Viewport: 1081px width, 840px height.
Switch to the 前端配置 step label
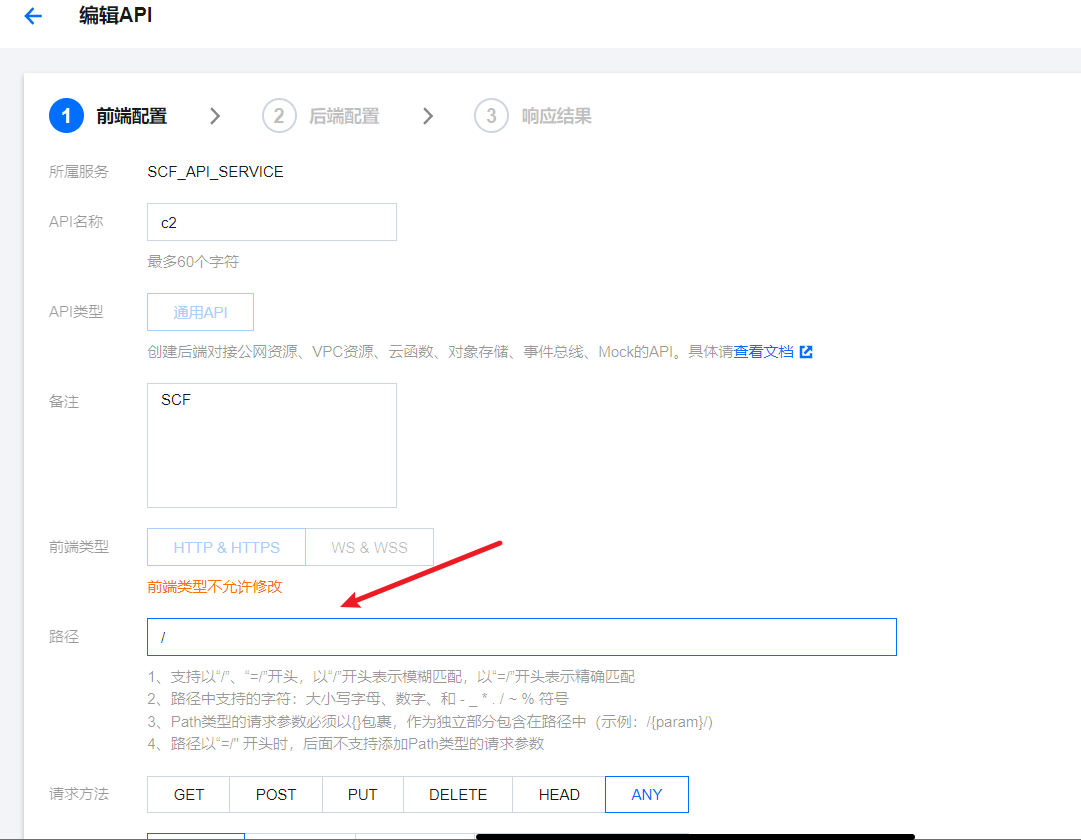pyautogui.click(x=131, y=116)
